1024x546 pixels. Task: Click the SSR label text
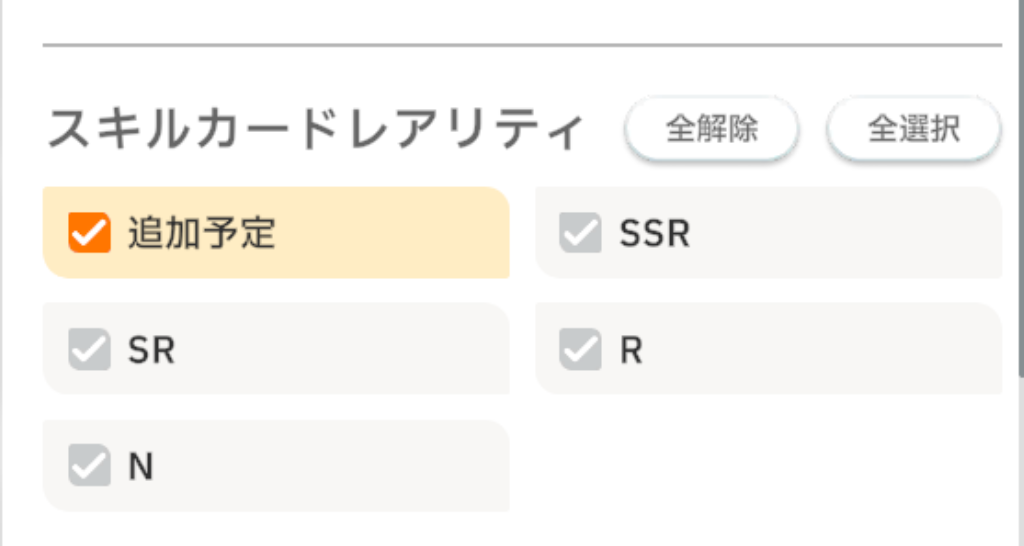(x=655, y=233)
